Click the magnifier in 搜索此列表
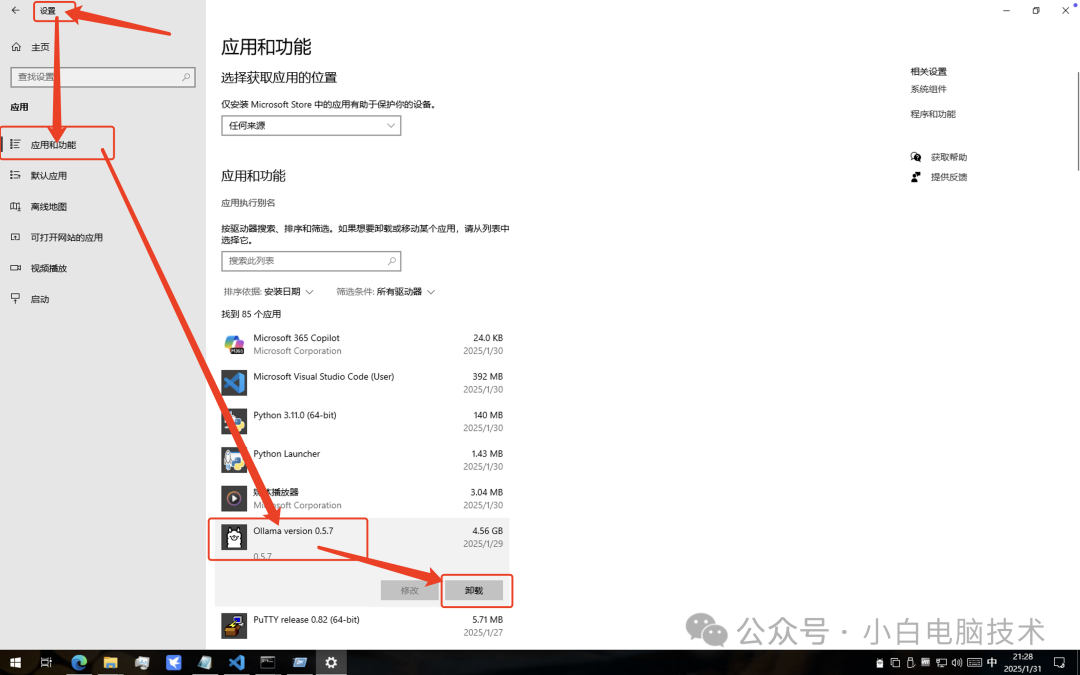The width and height of the screenshot is (1080, 675). pos(391,261)
